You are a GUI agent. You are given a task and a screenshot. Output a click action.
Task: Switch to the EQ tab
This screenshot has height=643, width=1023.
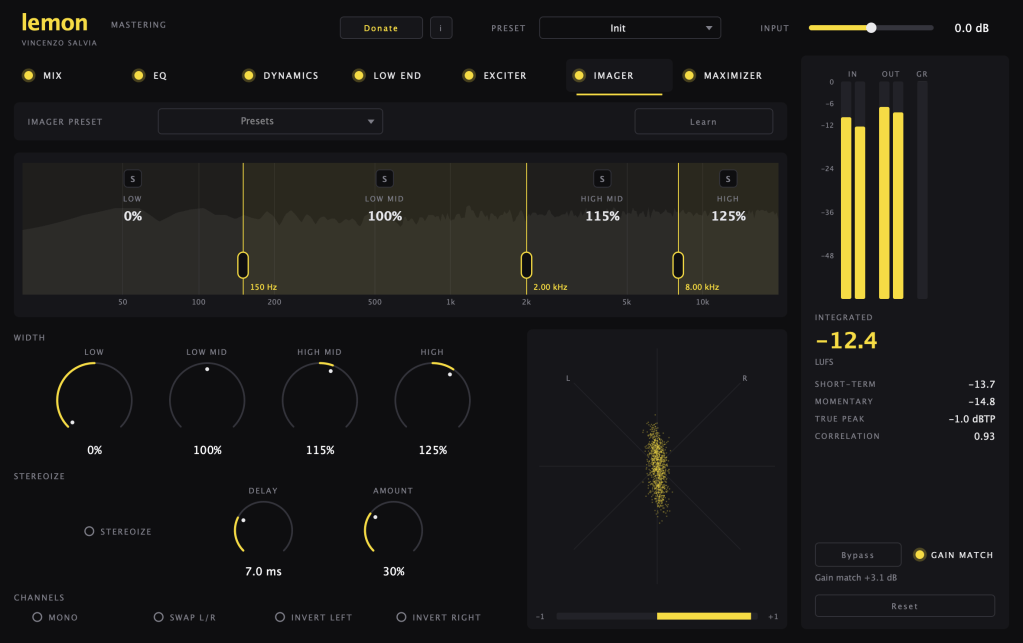pos(160,76)
